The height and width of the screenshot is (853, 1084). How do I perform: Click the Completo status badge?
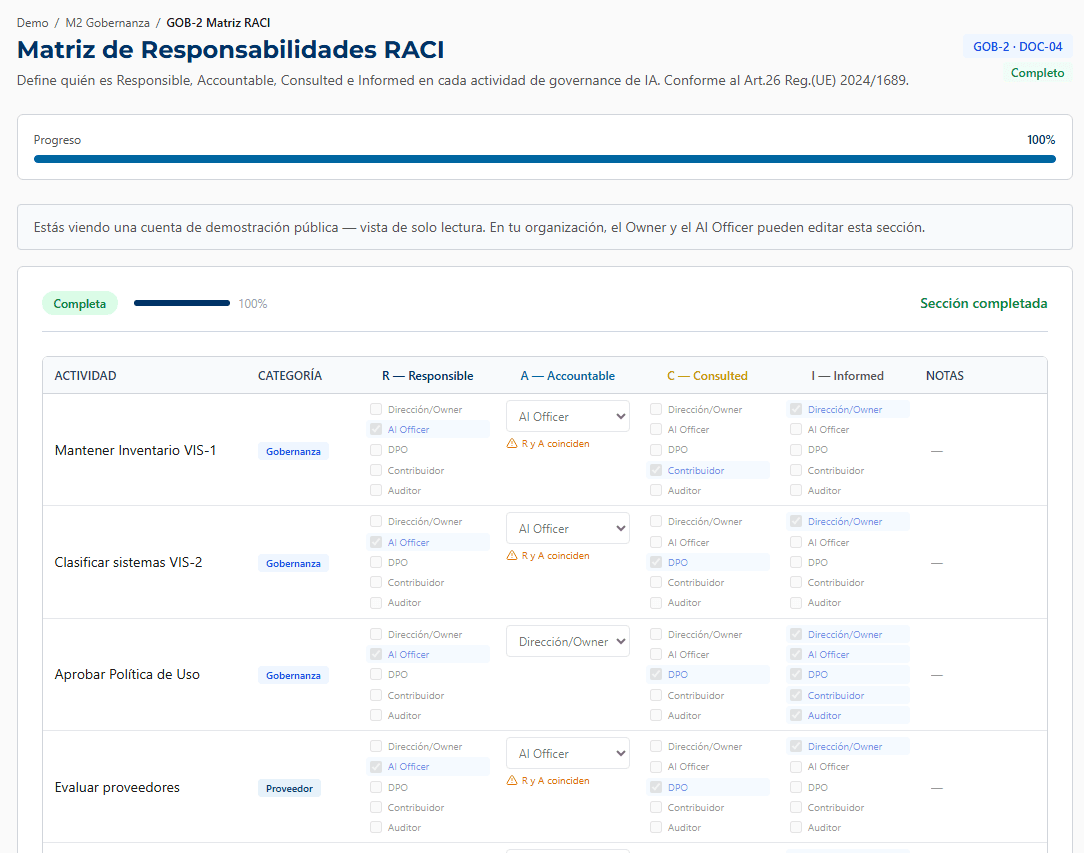(x=1037, y=73)
